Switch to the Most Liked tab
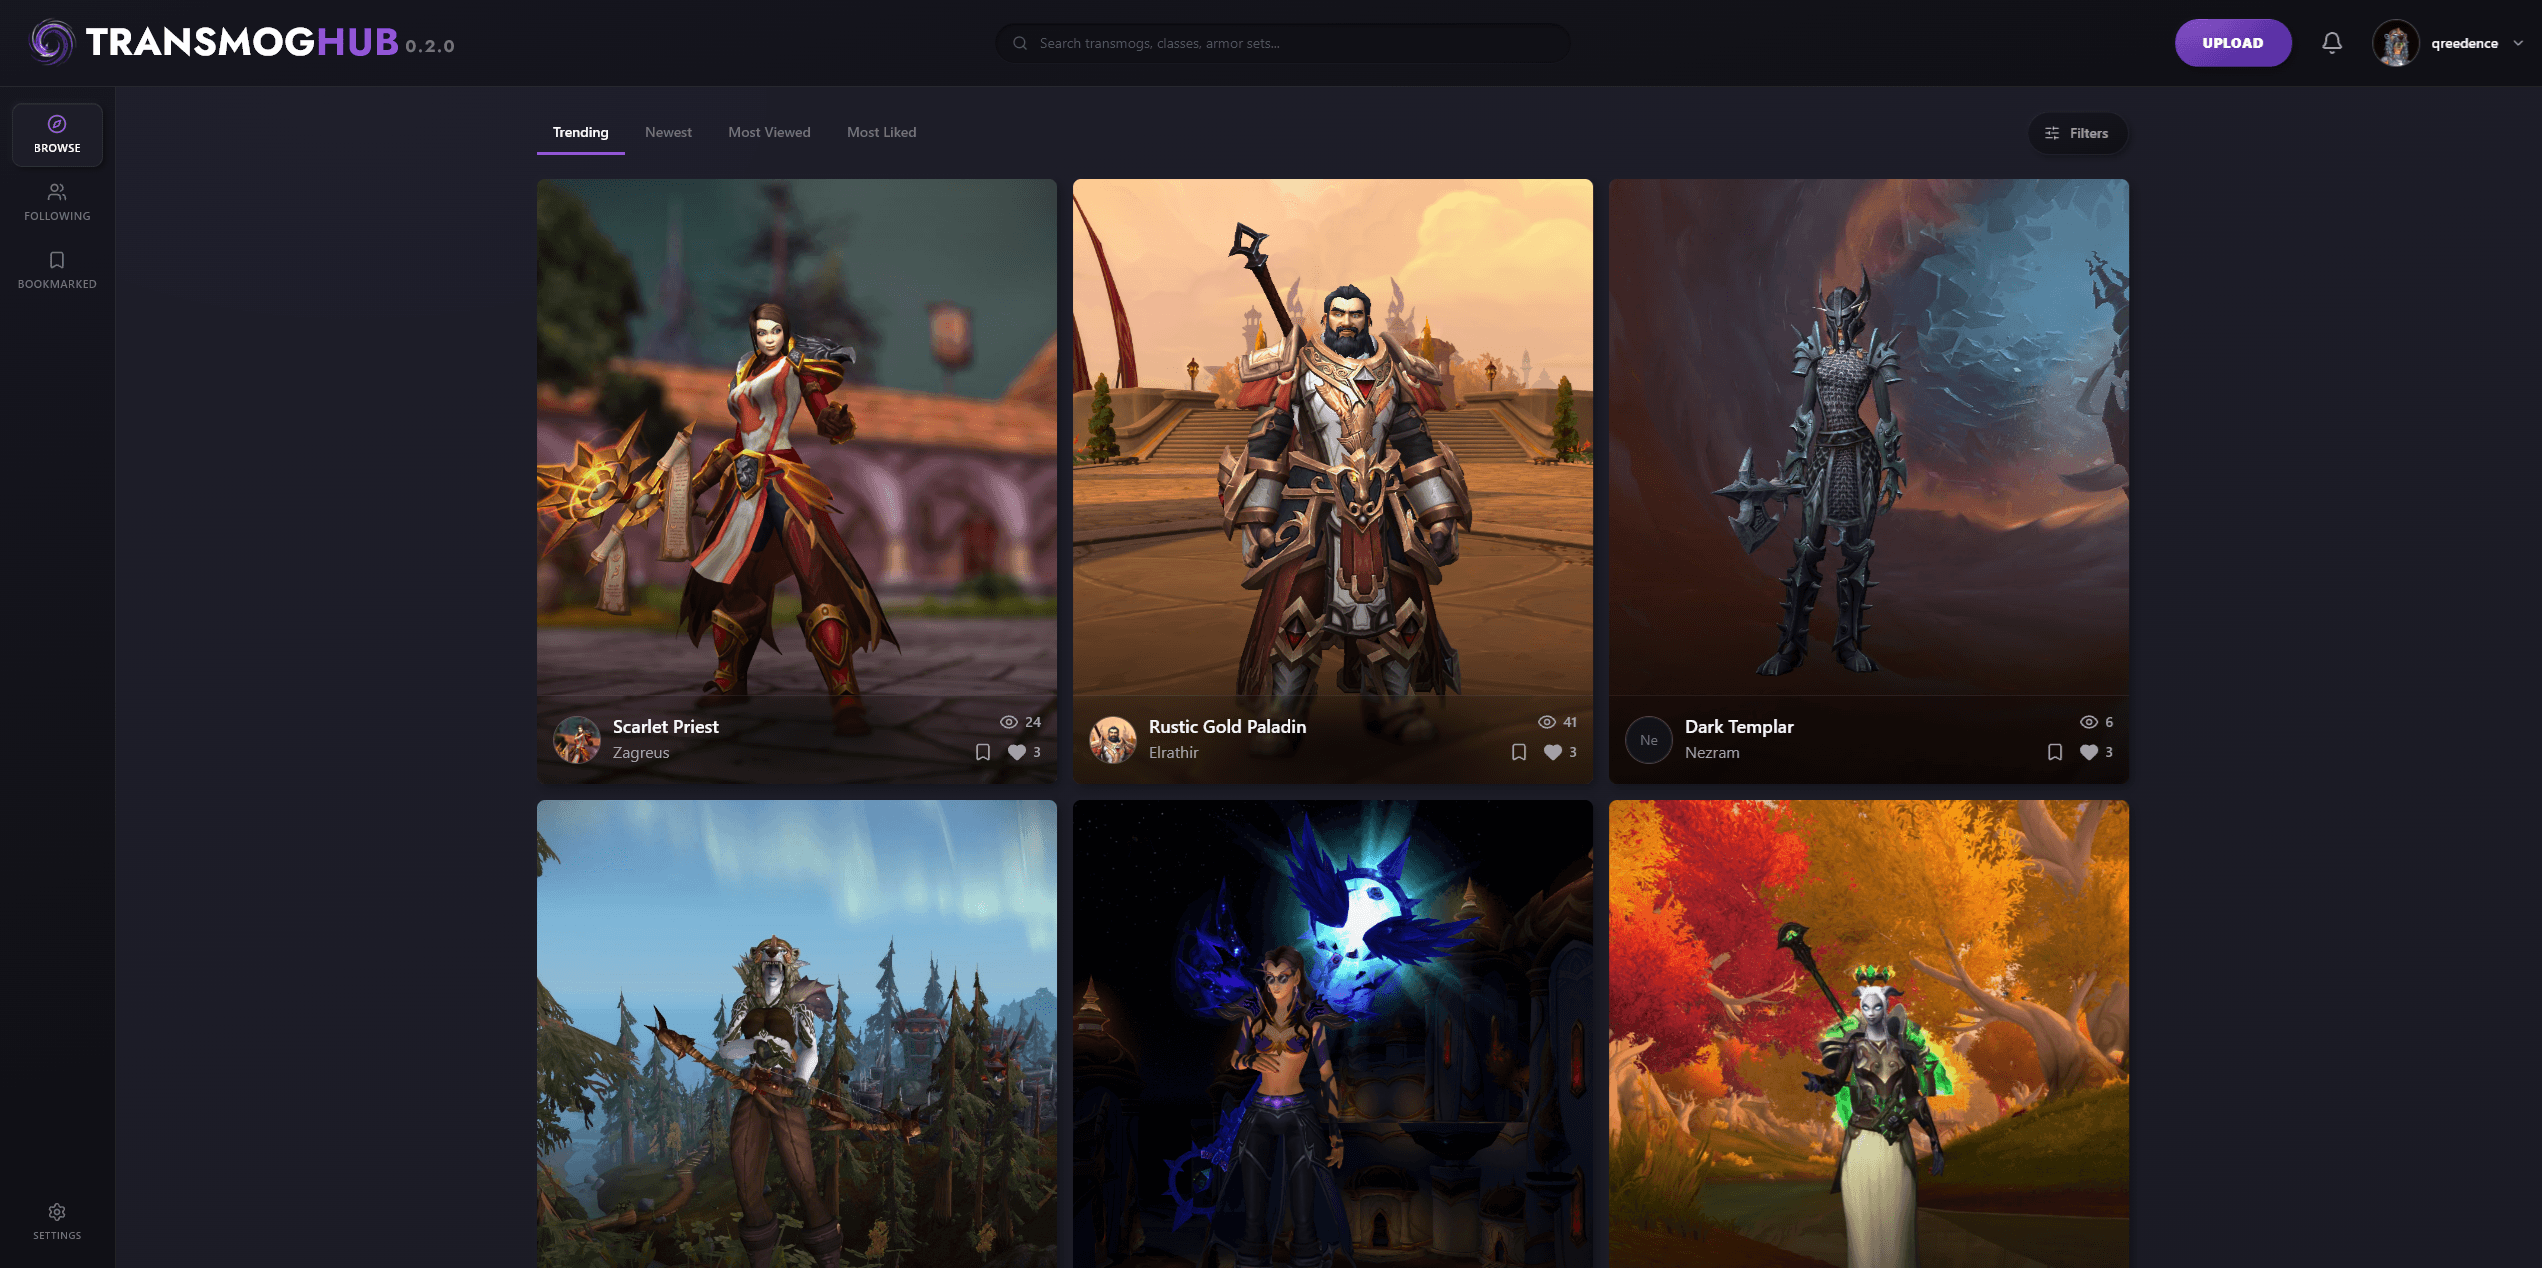 (x=881, y=133)
